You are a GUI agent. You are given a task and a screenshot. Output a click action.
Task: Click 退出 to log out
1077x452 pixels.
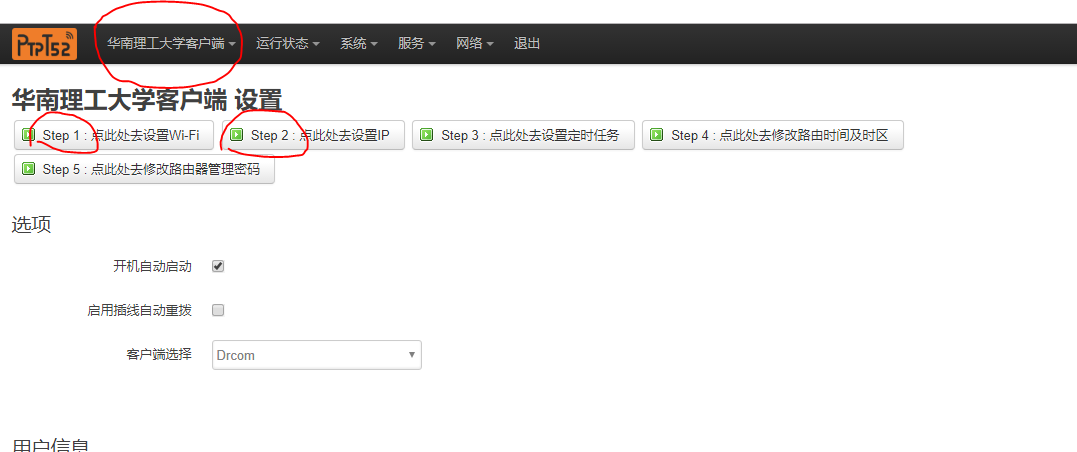(x=527, y=44)
